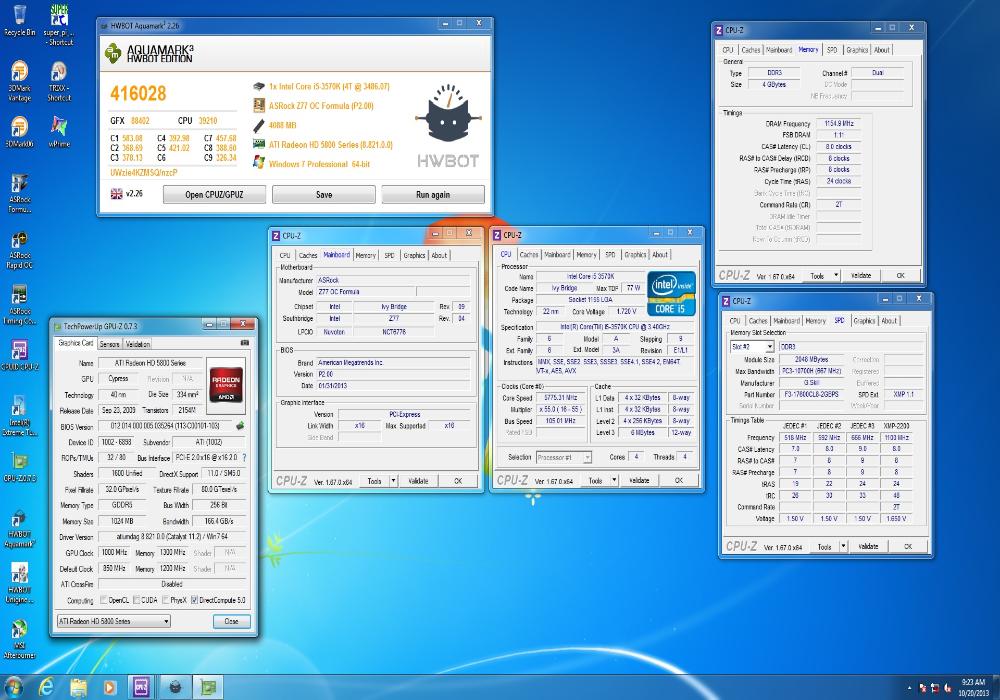This screenshot has height=700, width=1000.
Task: Click the save BIOS icon in GPU-Z
Action: 240,425
